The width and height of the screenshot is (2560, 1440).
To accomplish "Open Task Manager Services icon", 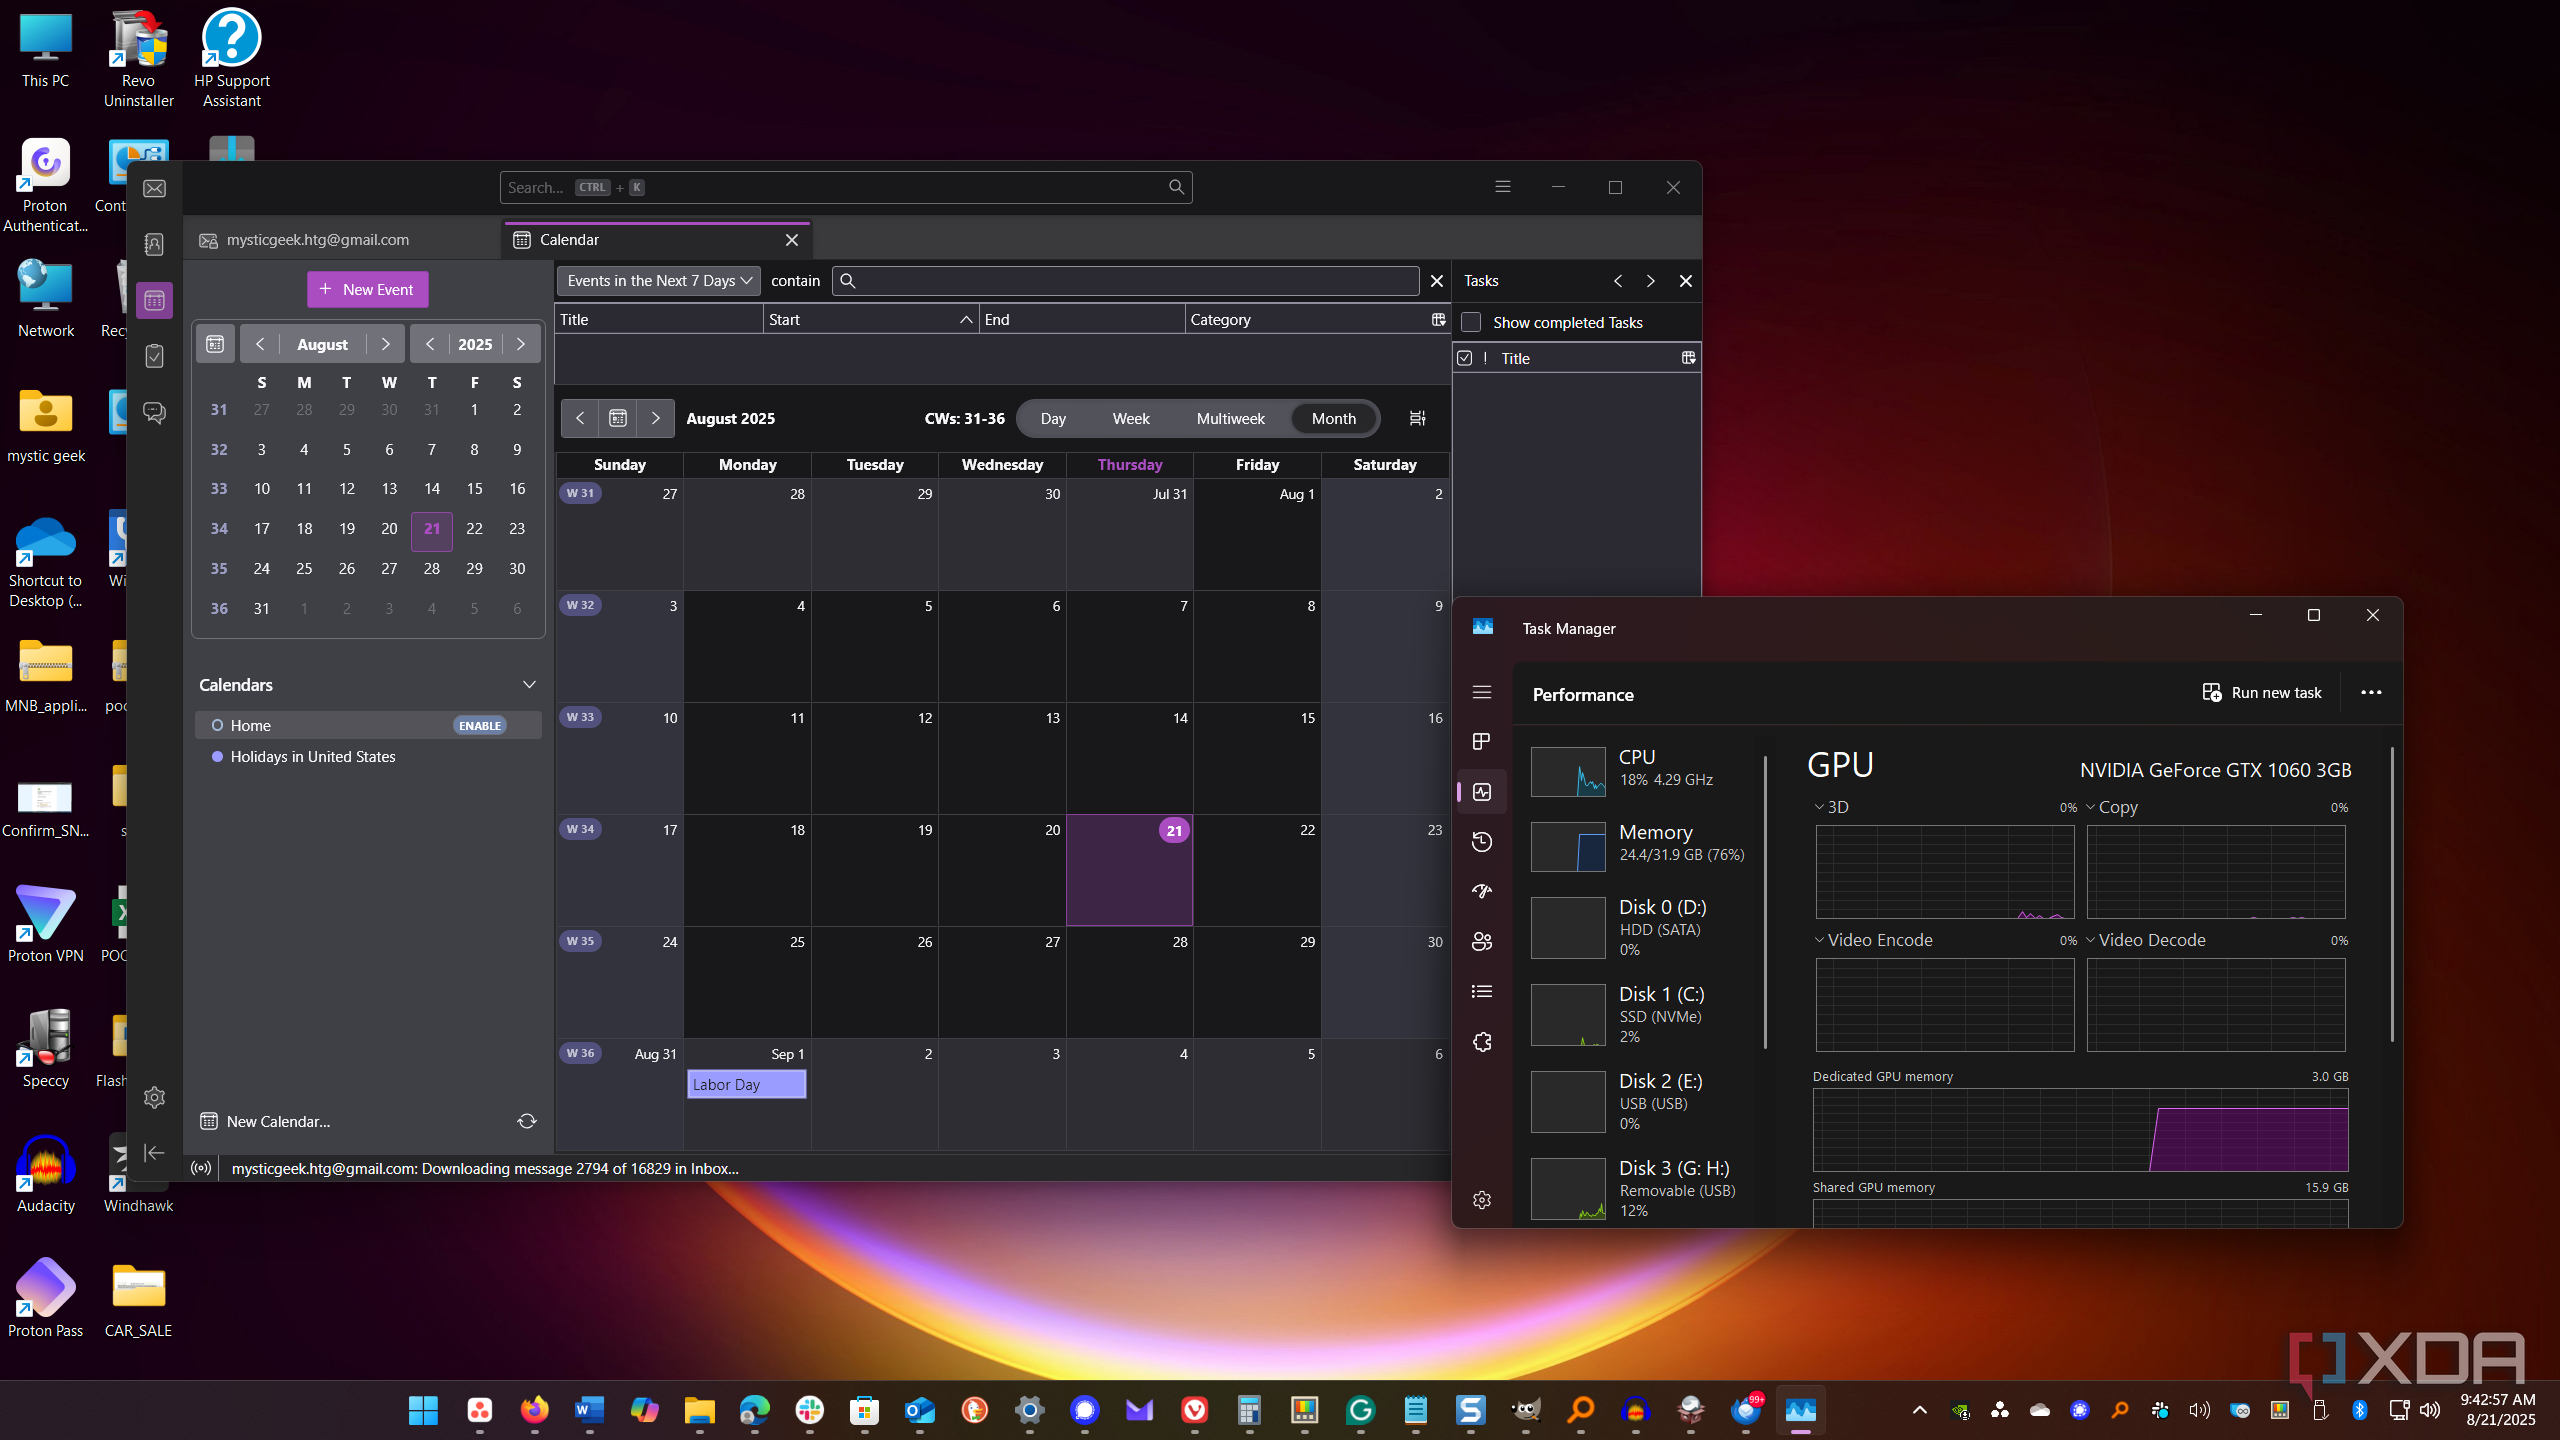I will click(1482, 1041).
